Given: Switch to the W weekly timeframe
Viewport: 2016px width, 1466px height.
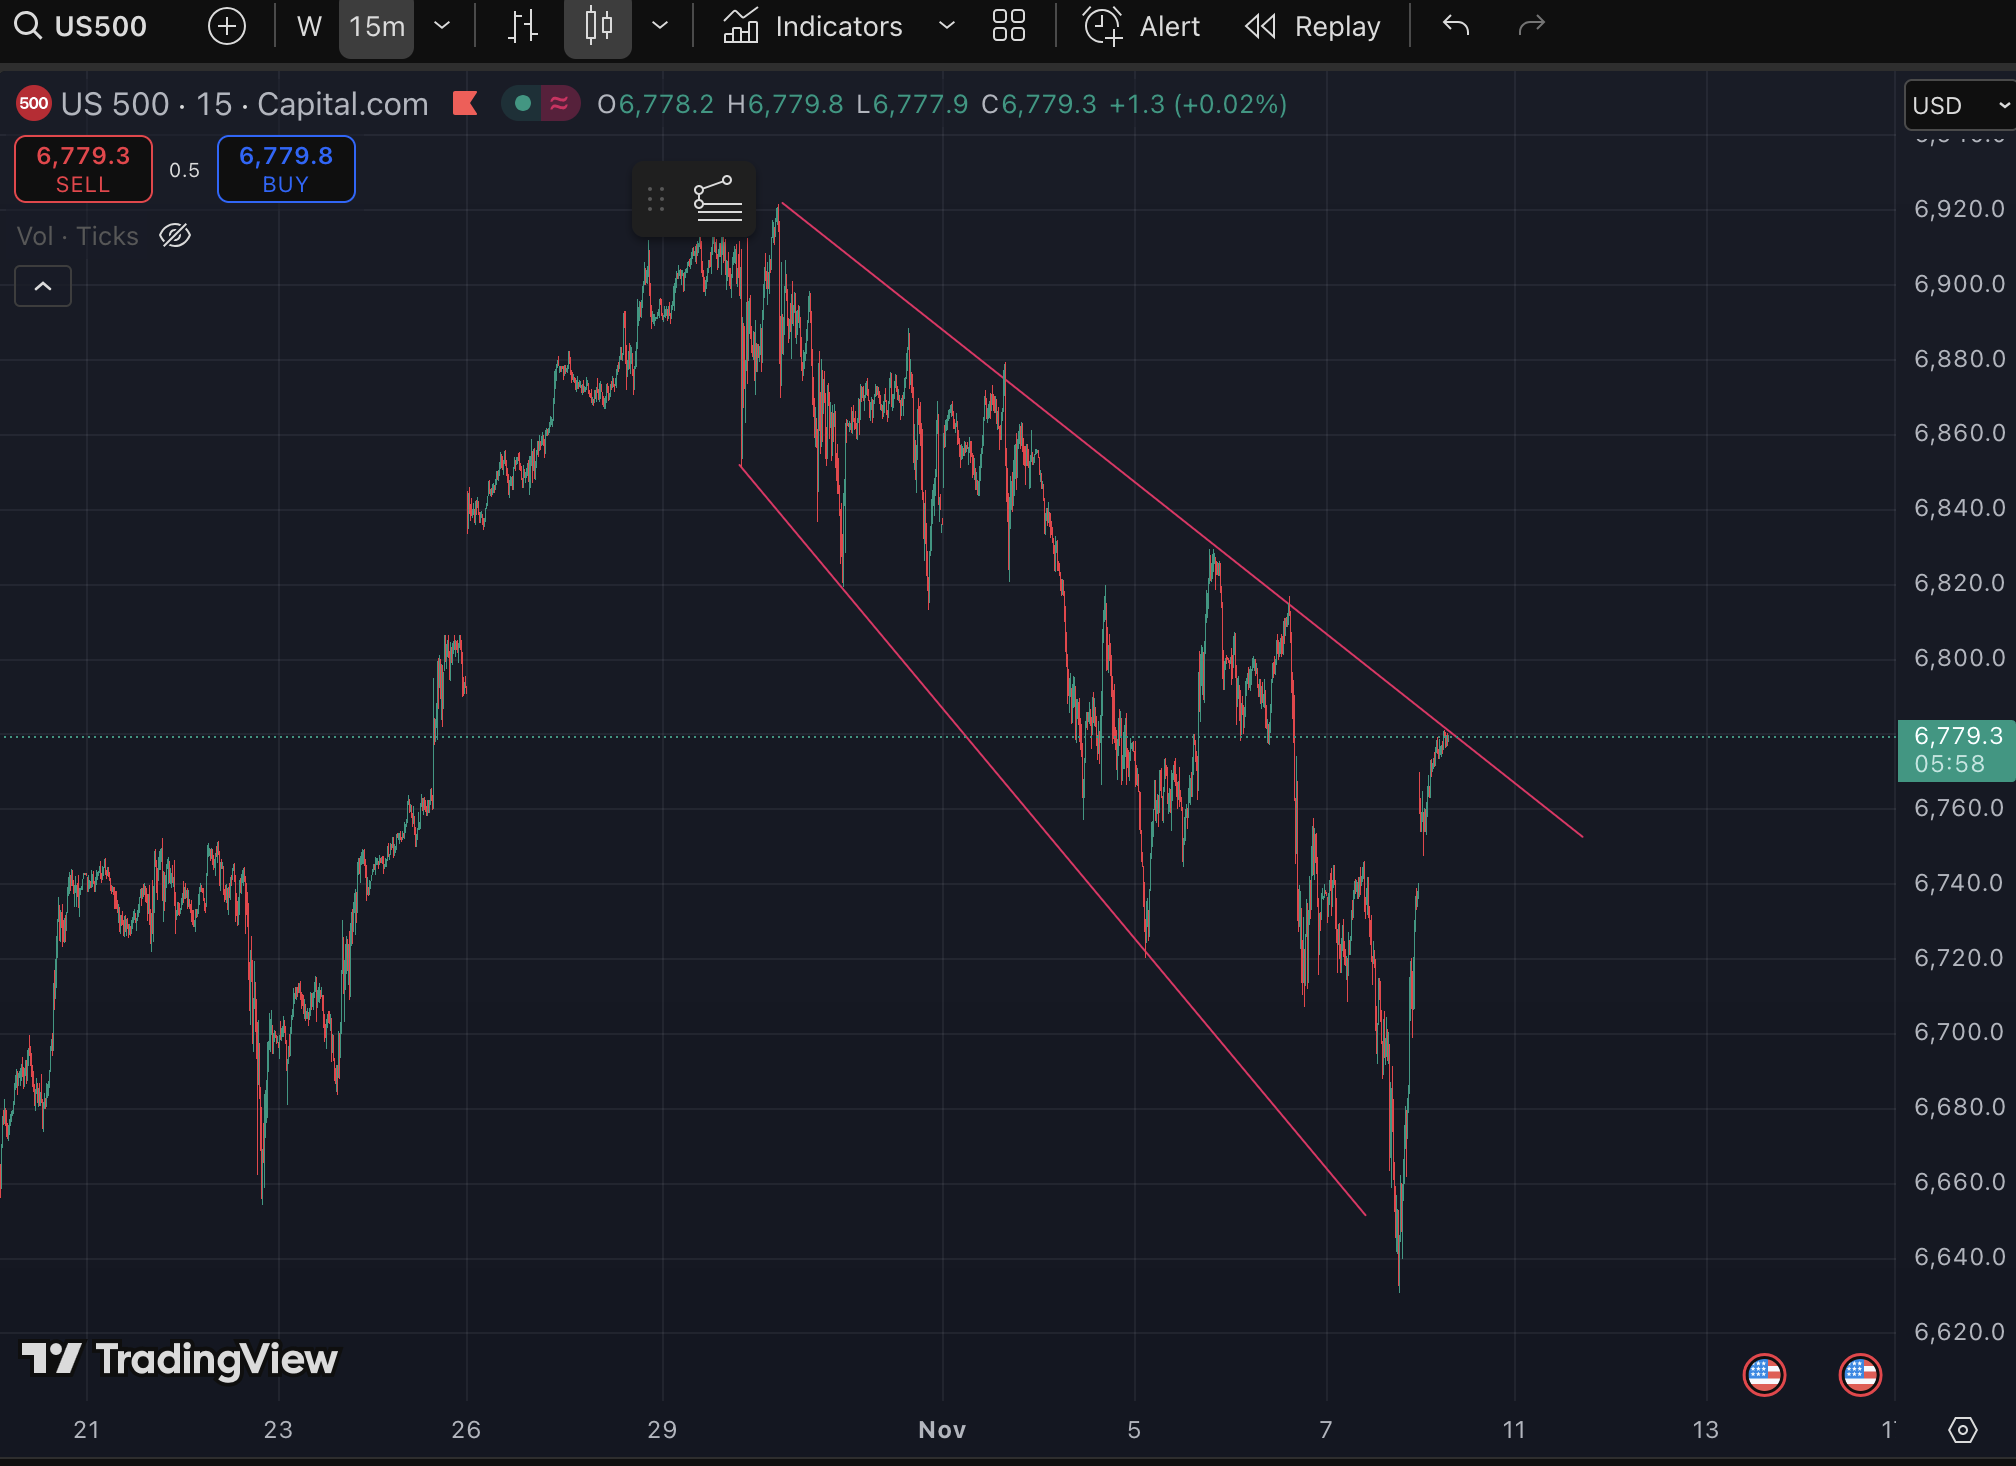Looking at the screenshot, I should 309,26.
